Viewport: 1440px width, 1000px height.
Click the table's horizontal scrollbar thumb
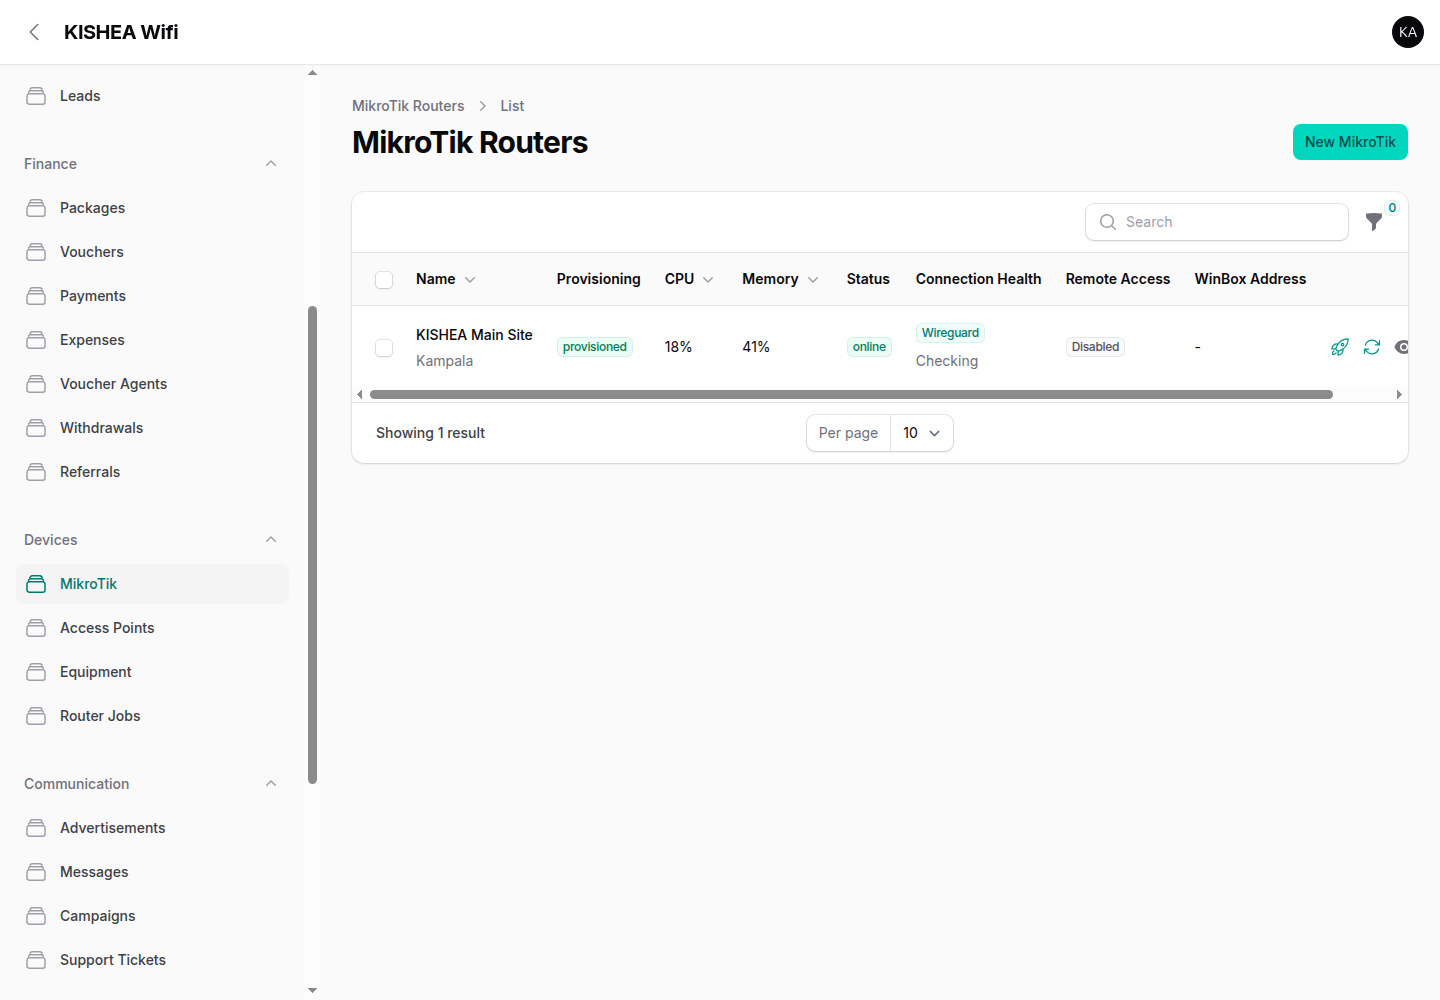coord(851,394)
